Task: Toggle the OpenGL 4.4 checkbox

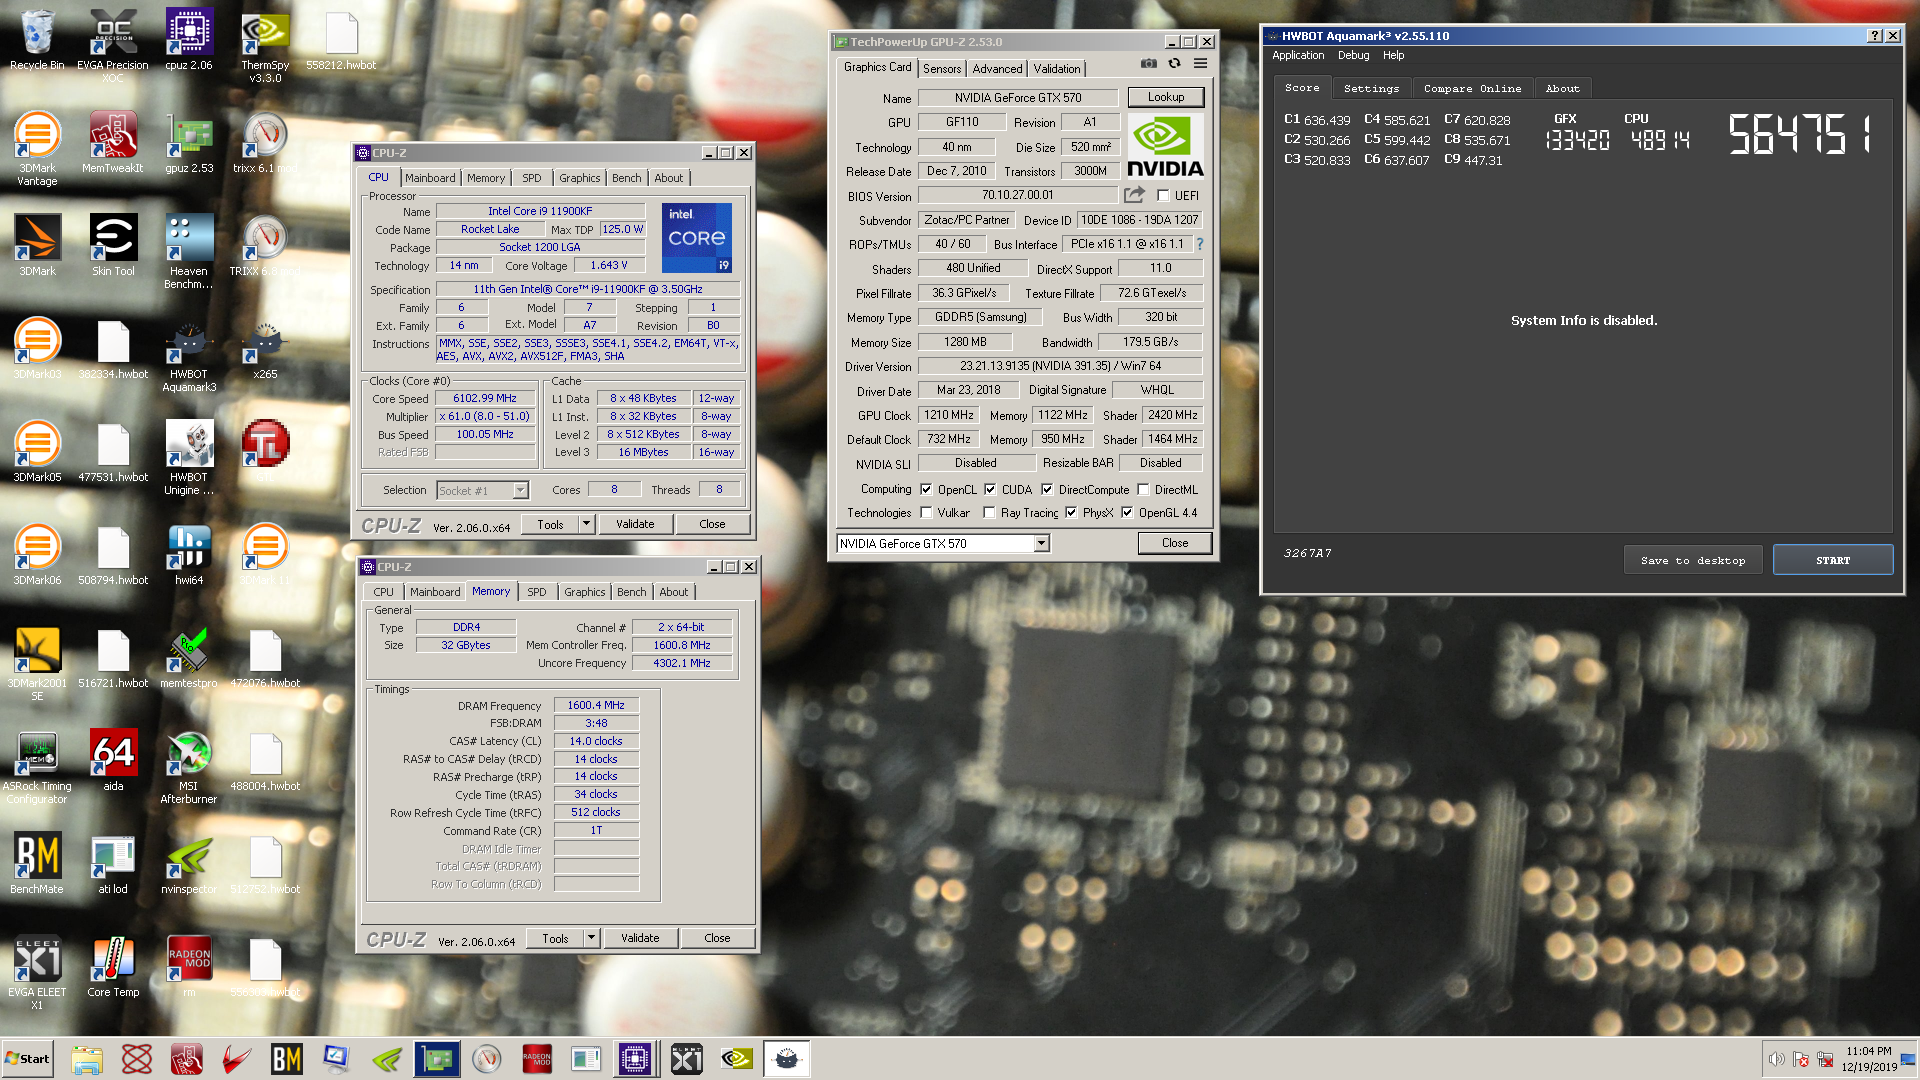Action: tap(1127, 513)
